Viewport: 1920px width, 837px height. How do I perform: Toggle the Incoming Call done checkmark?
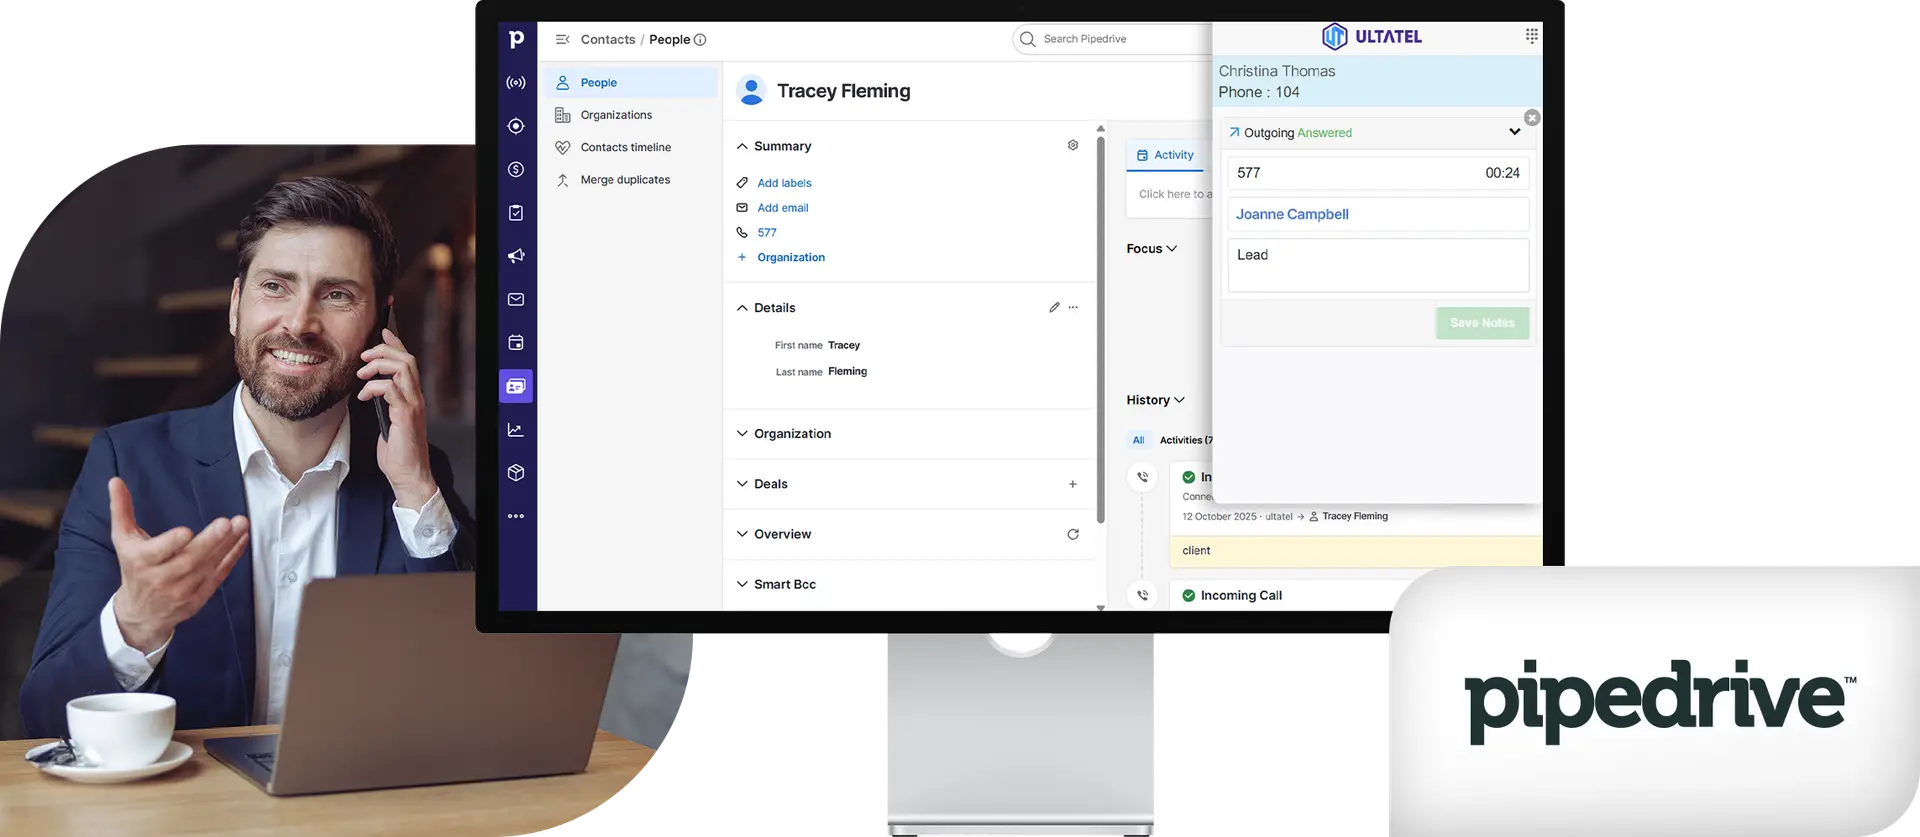click(1189, 596)
